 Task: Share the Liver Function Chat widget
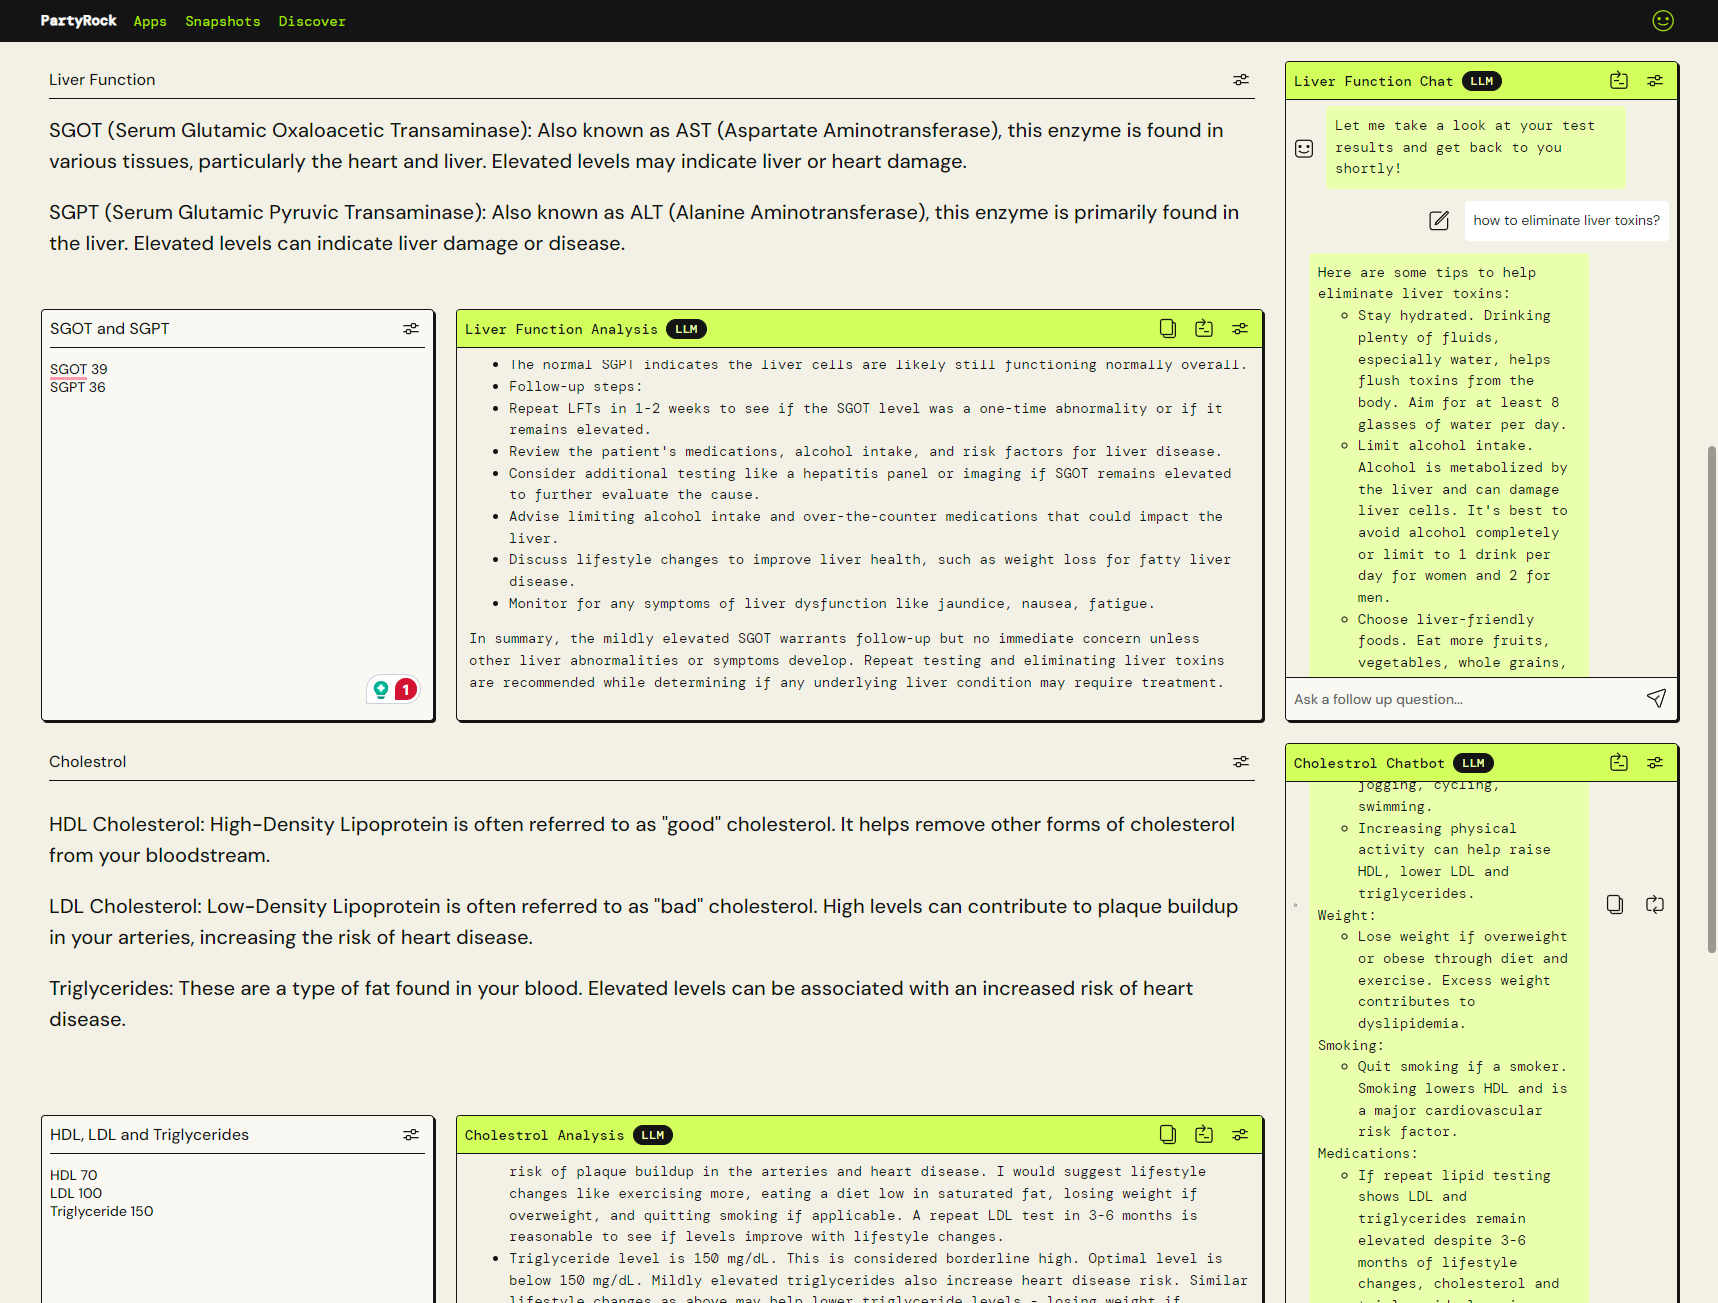[x=1618, y=80]
